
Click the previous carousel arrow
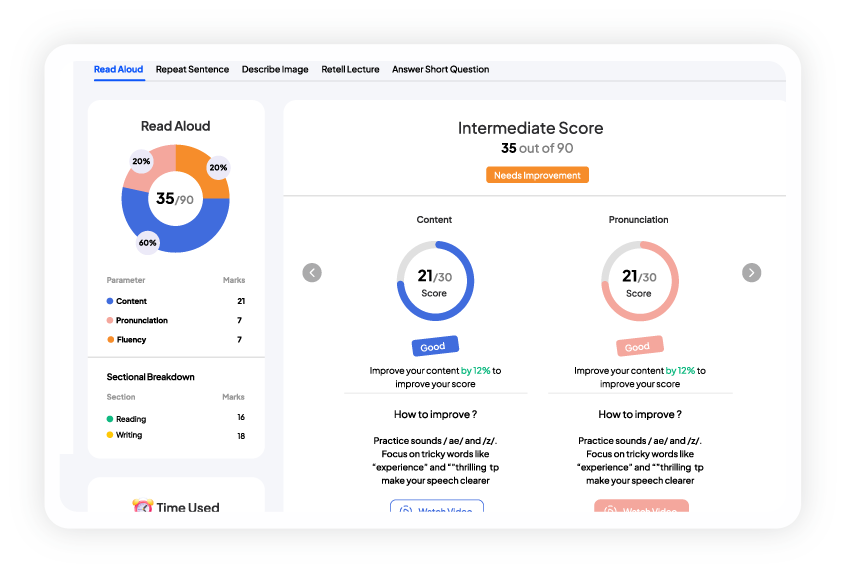312,273
